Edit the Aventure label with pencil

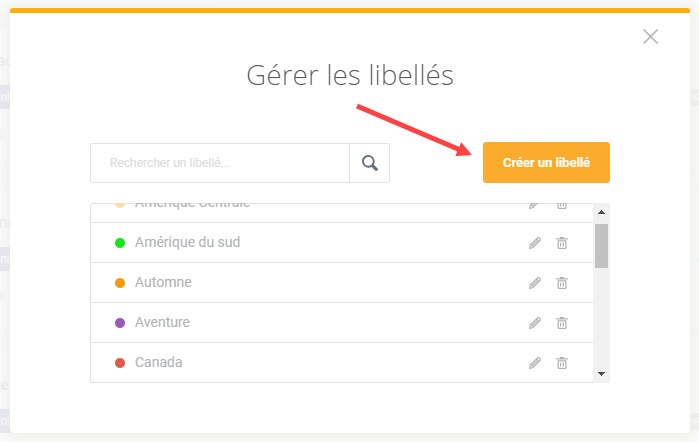pyautogui.click(x=535, y=323)
